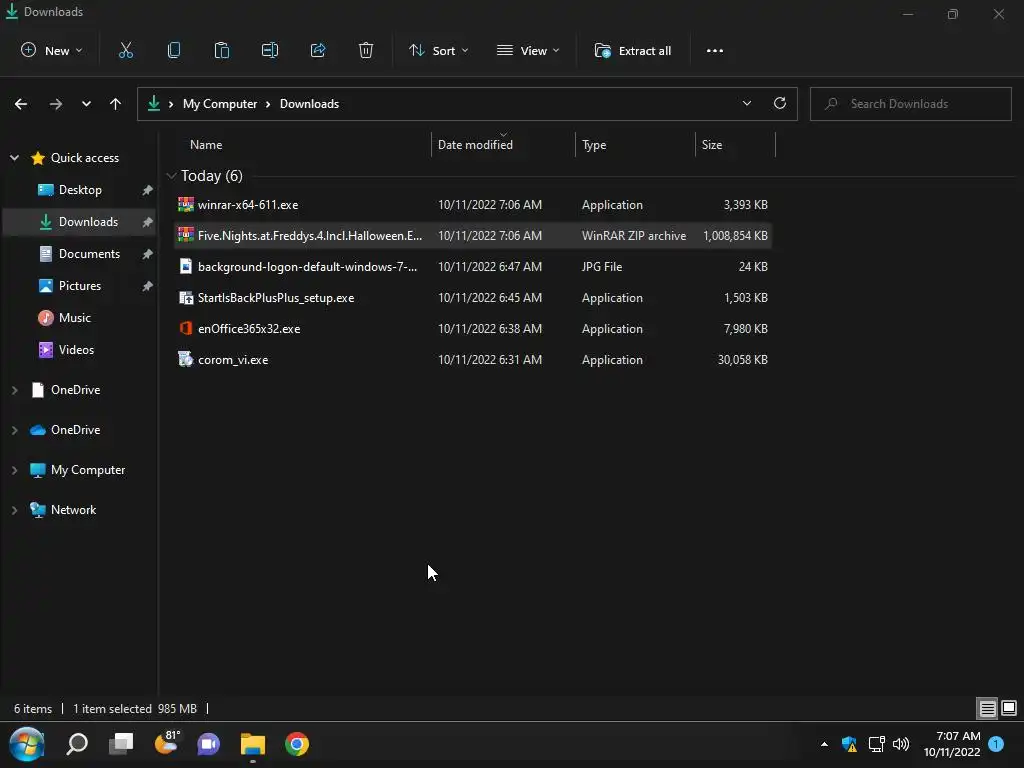Click My Computer in the address breadcrumb
Image resolution: width=1024 pixels, height=768 pixels.
pyautogui.click(x=220, y=104)
